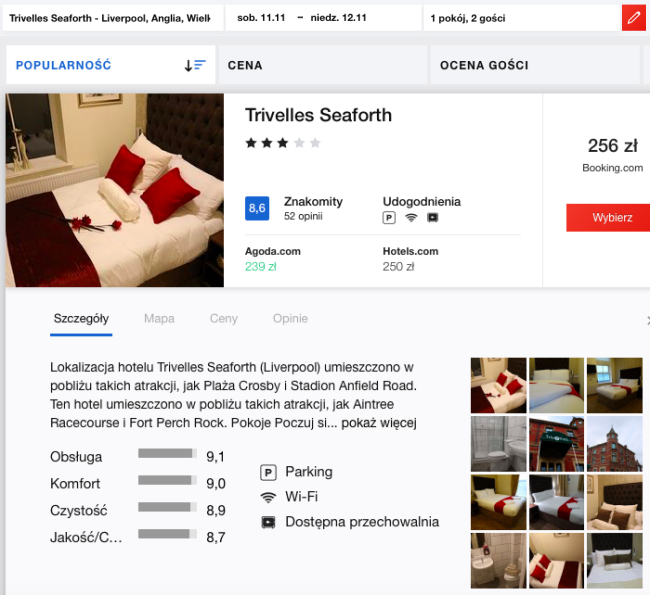Sort results by Cena

point(245,65)
